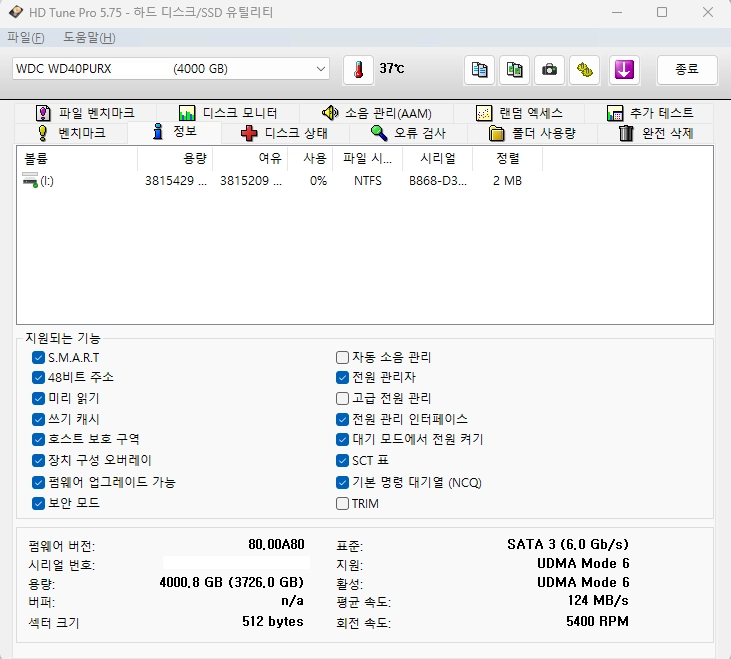This screenshot has height=659, width=731.
Task: Click the SATA 3 (6.0 Gb/s) value
Action: (x=568, y=544)
